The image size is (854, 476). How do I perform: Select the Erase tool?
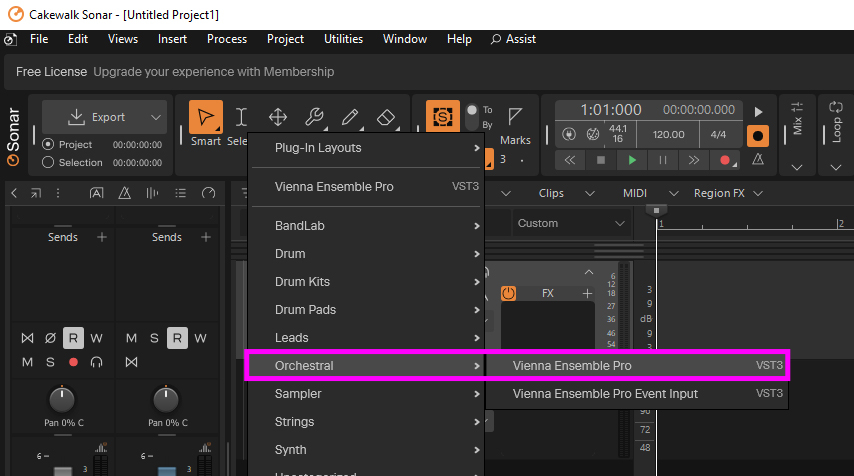(x=386, y=117)
